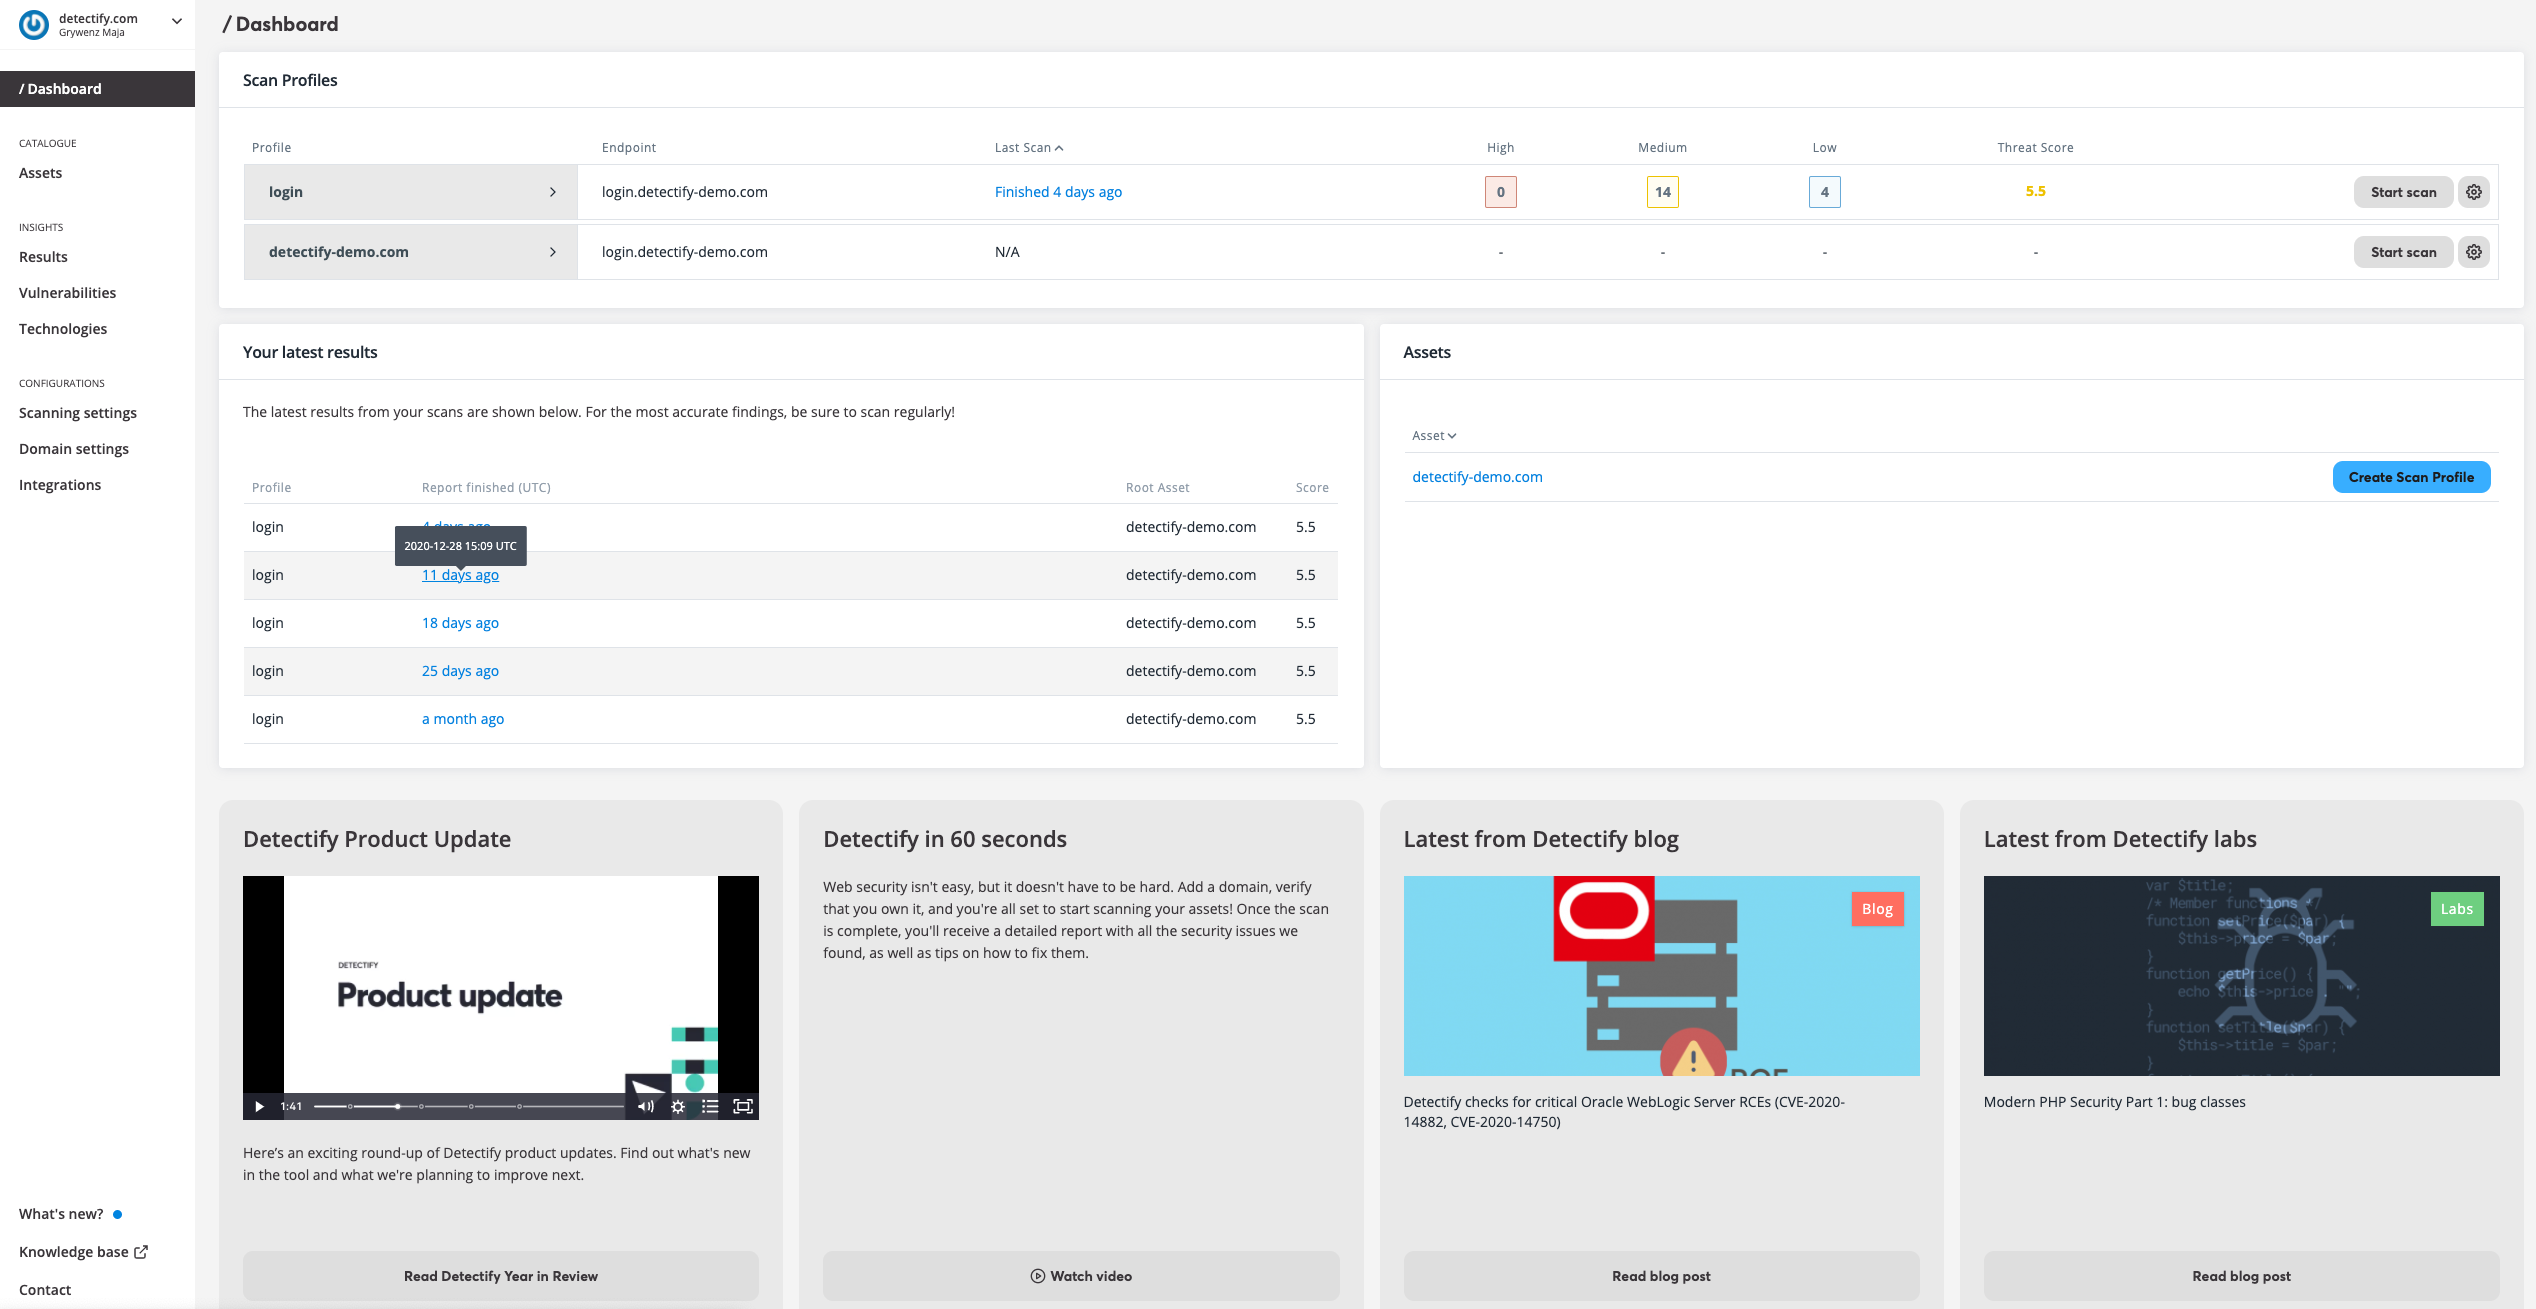The height and width of the screenshot is (1309, 2536).
Task: Open settings gear for detectify-demo.com profile
Action: click(2473, 252)
